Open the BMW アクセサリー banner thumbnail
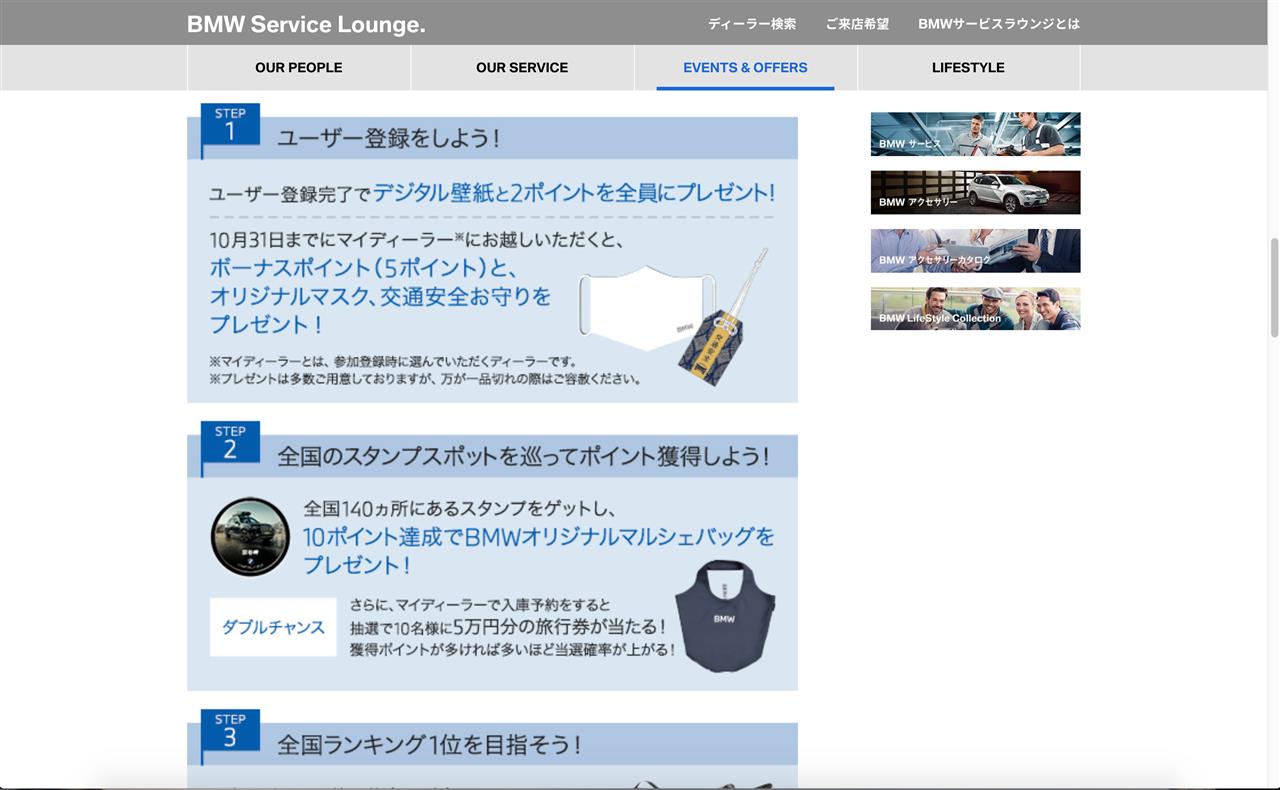This screenshot has height=790, width=1280. [975, 192]
